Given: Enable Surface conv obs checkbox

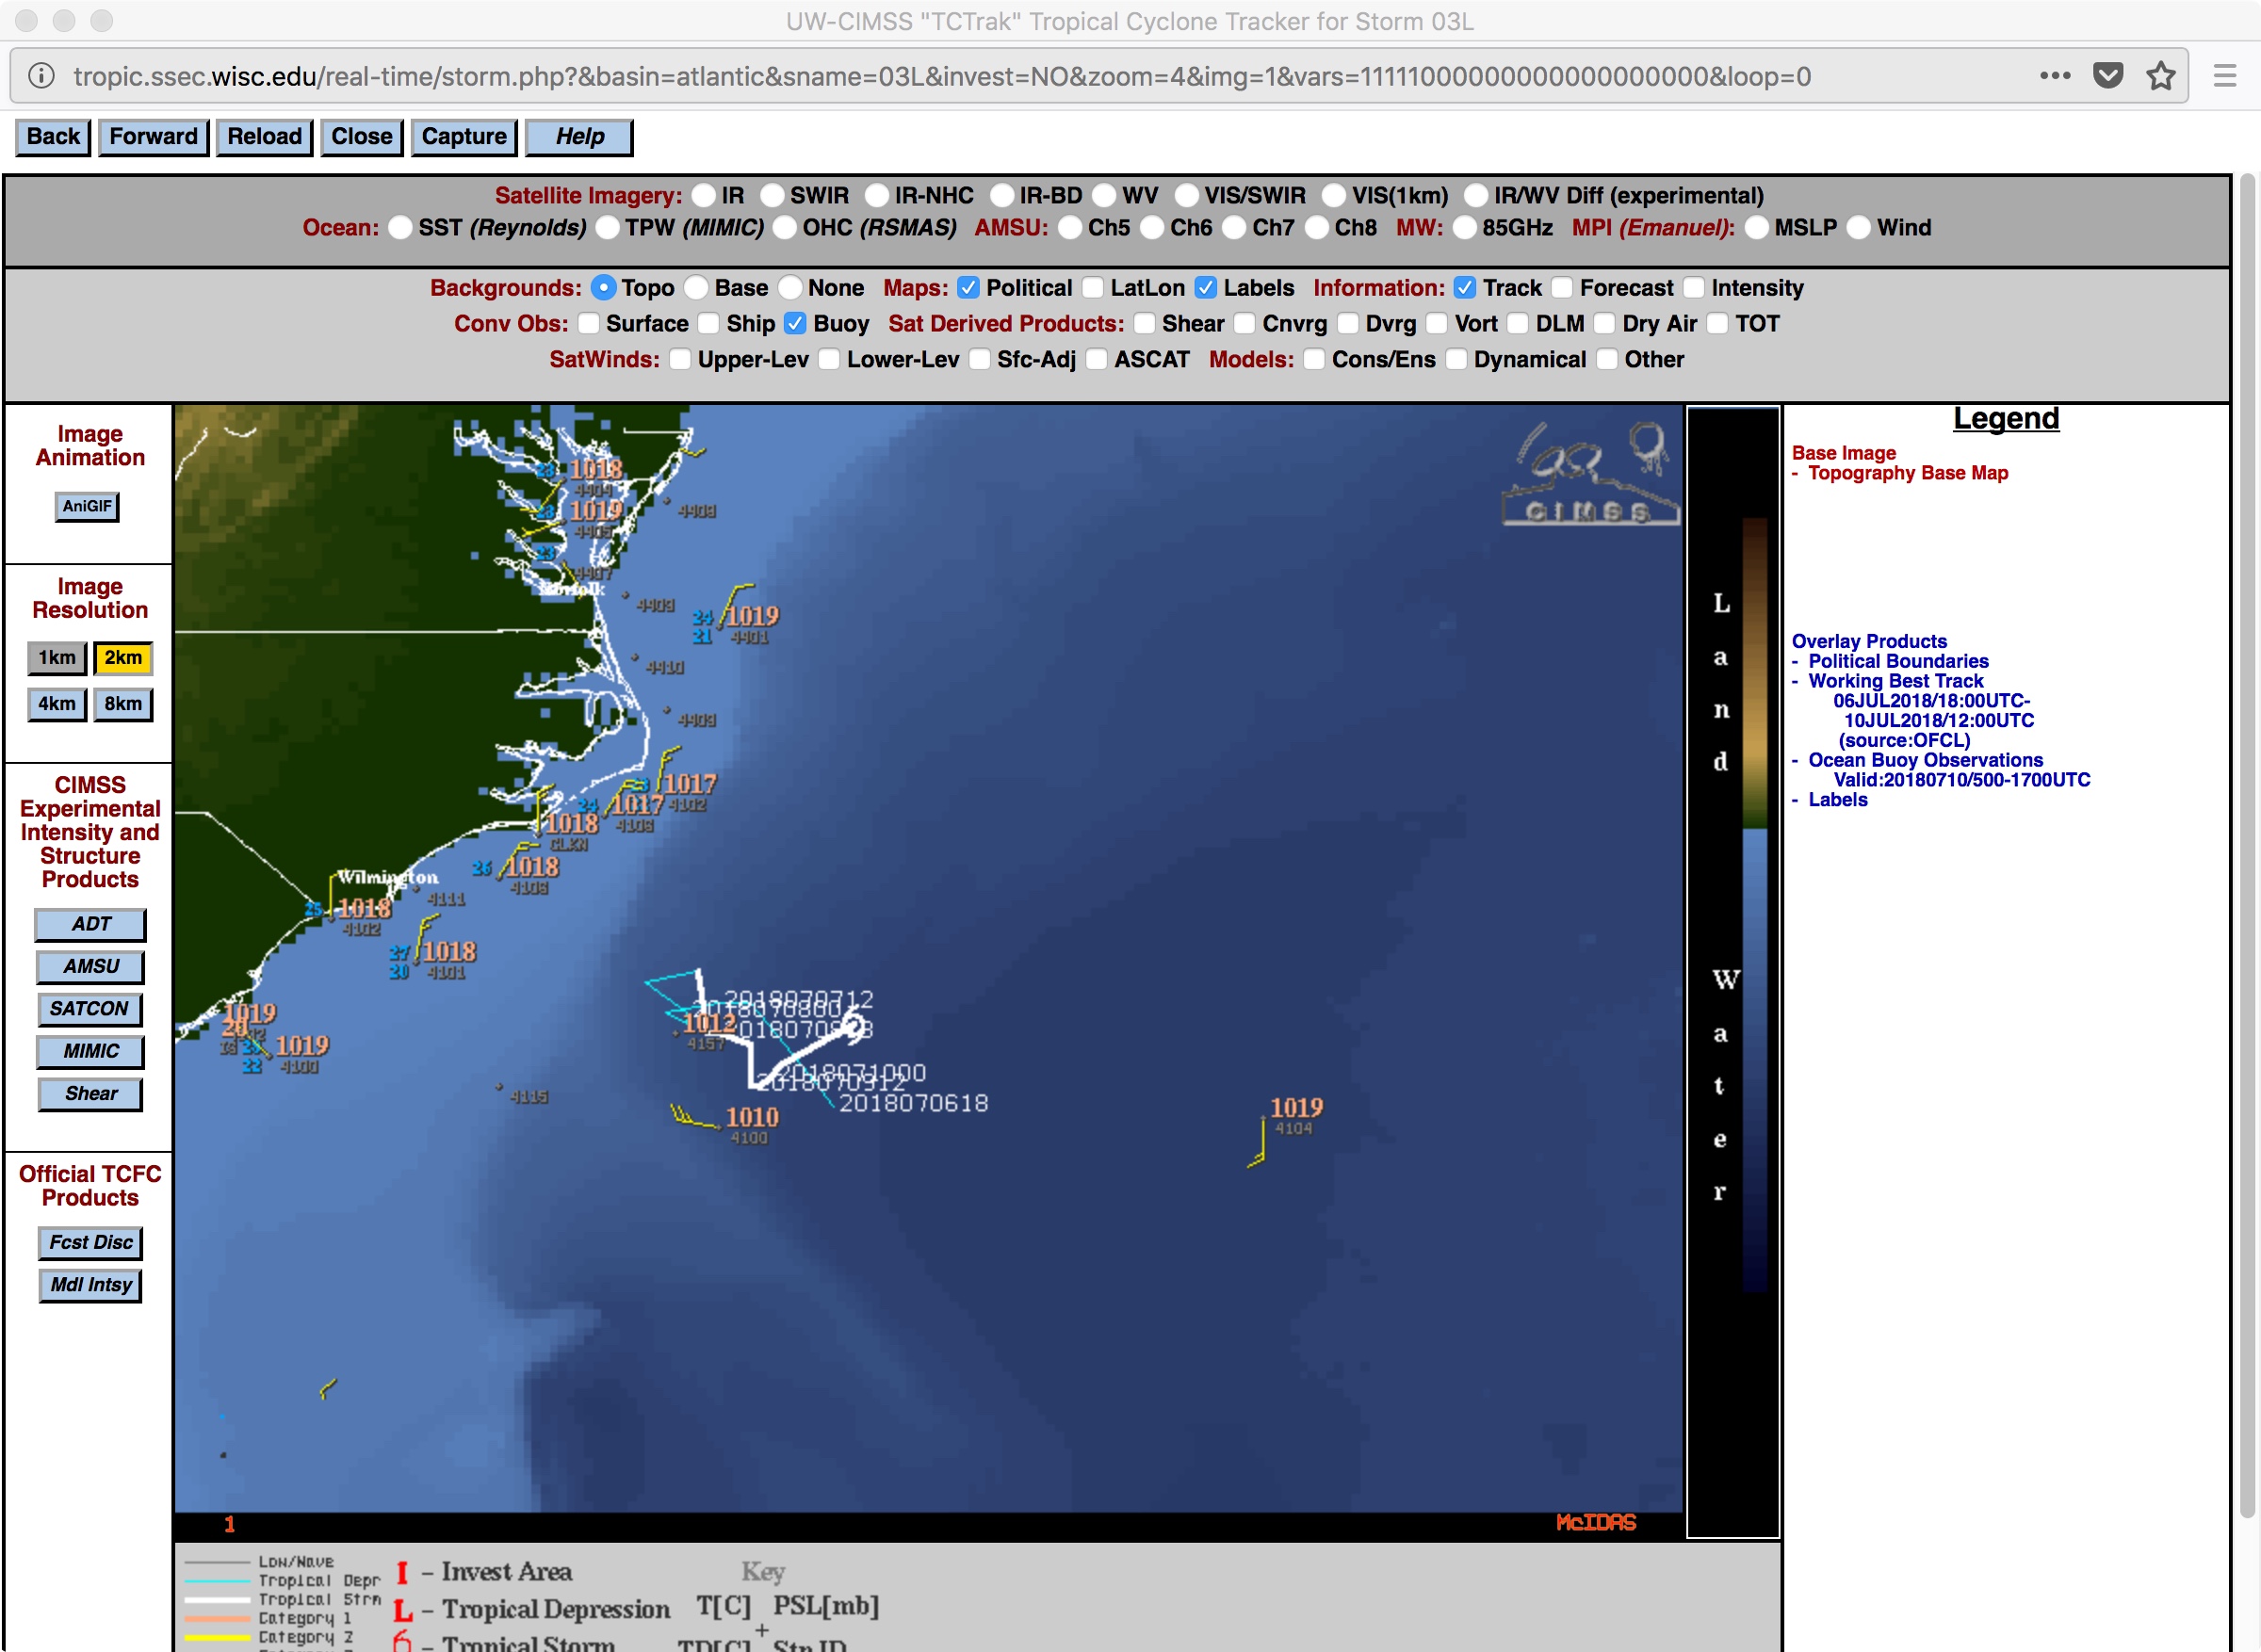Looking at the screenshot, I should click(588, 323).
